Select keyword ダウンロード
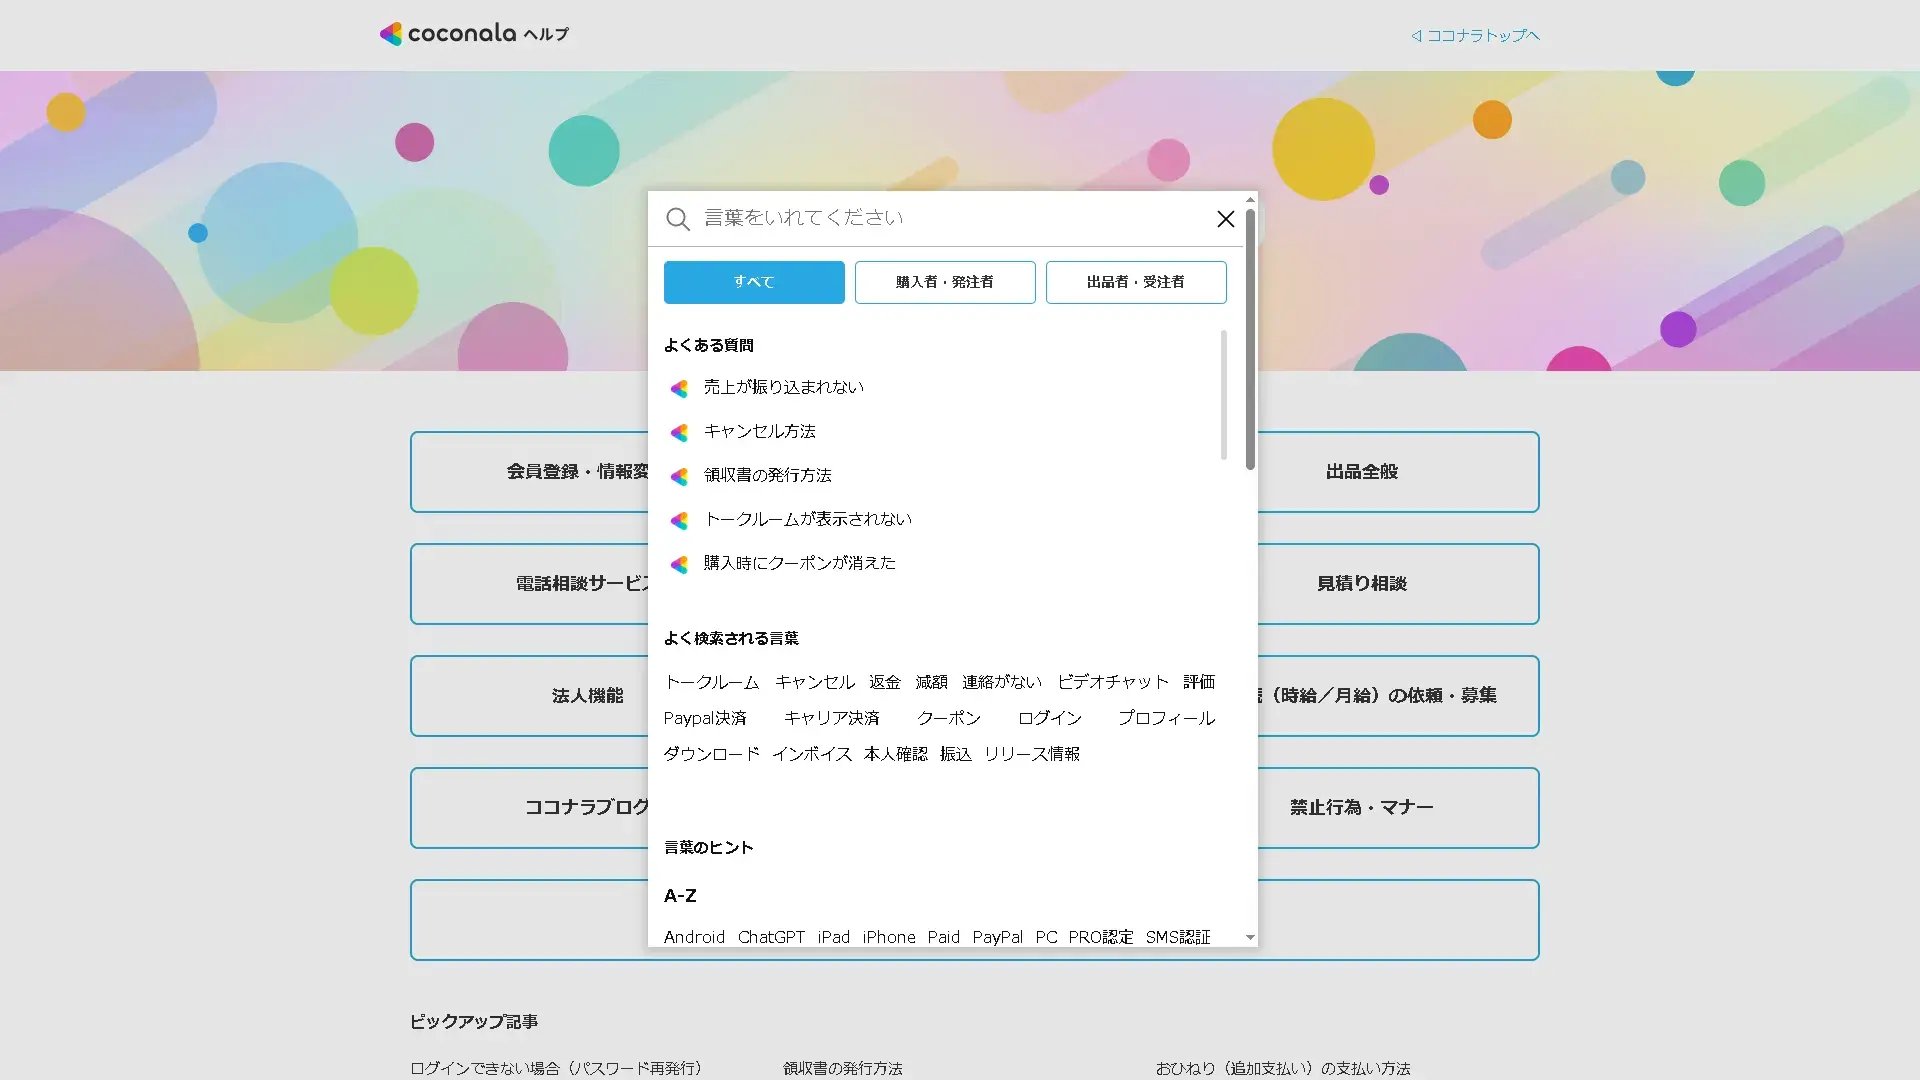 click(x=711, y=754)
